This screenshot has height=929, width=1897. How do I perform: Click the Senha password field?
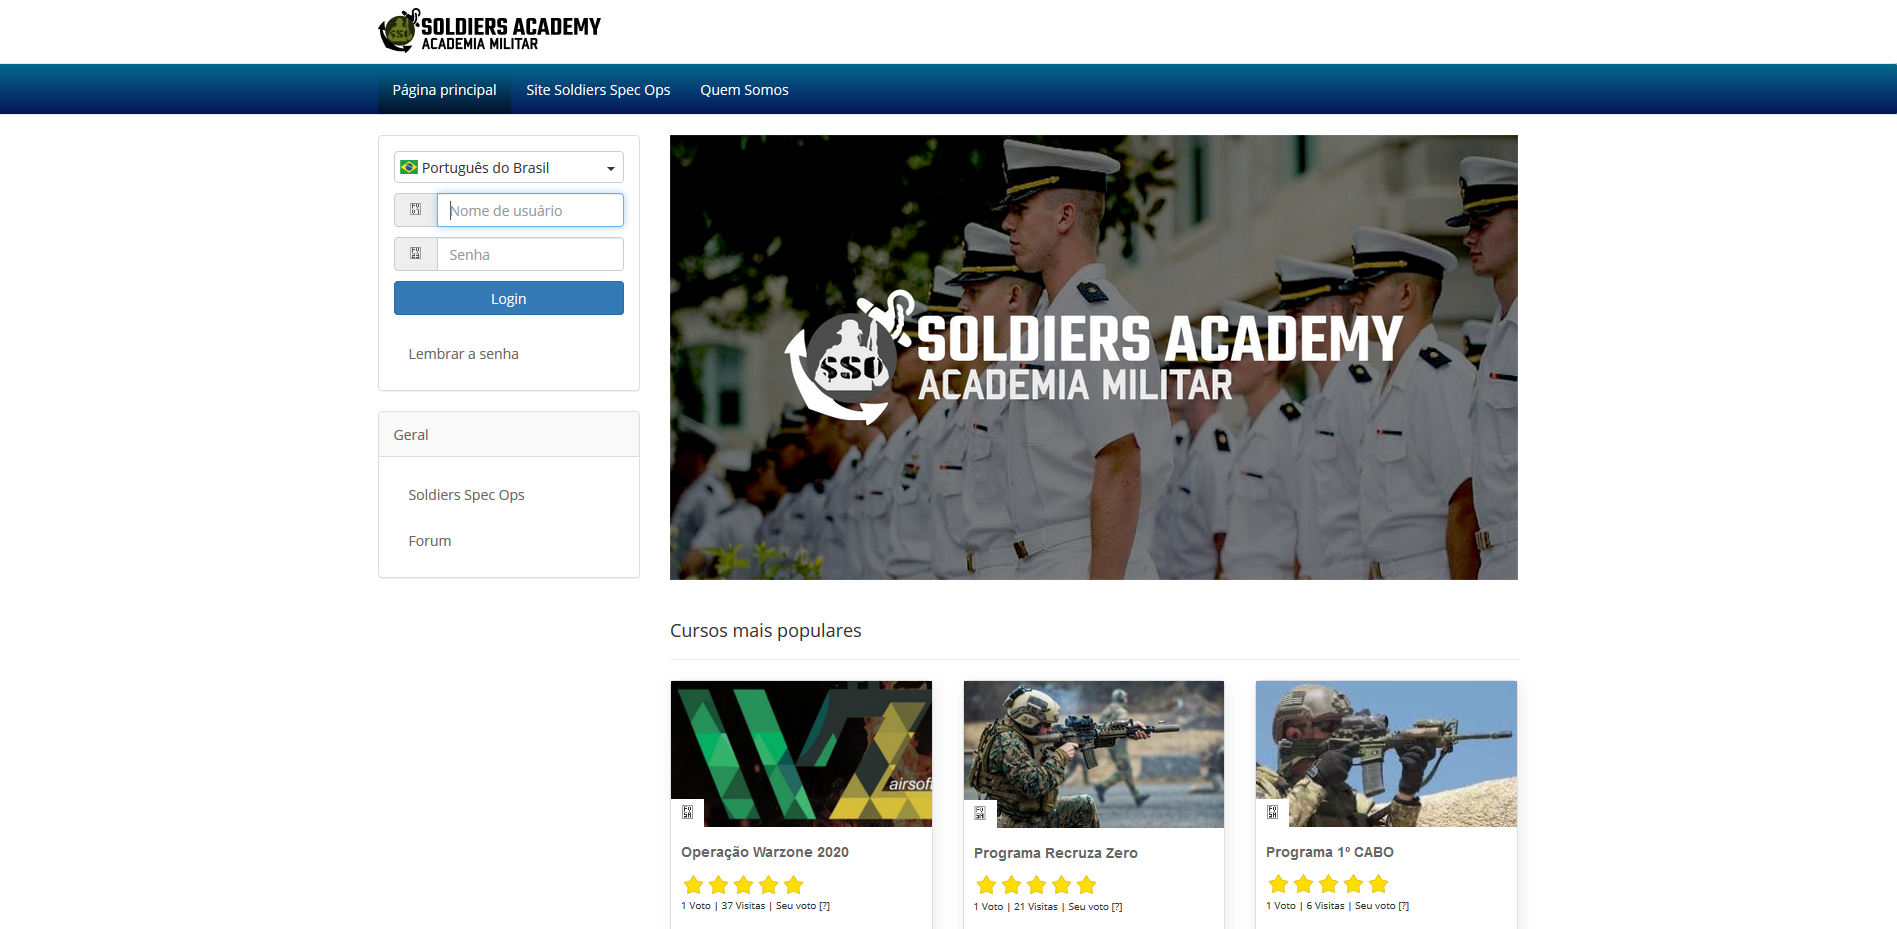click(x=530, y=254)
